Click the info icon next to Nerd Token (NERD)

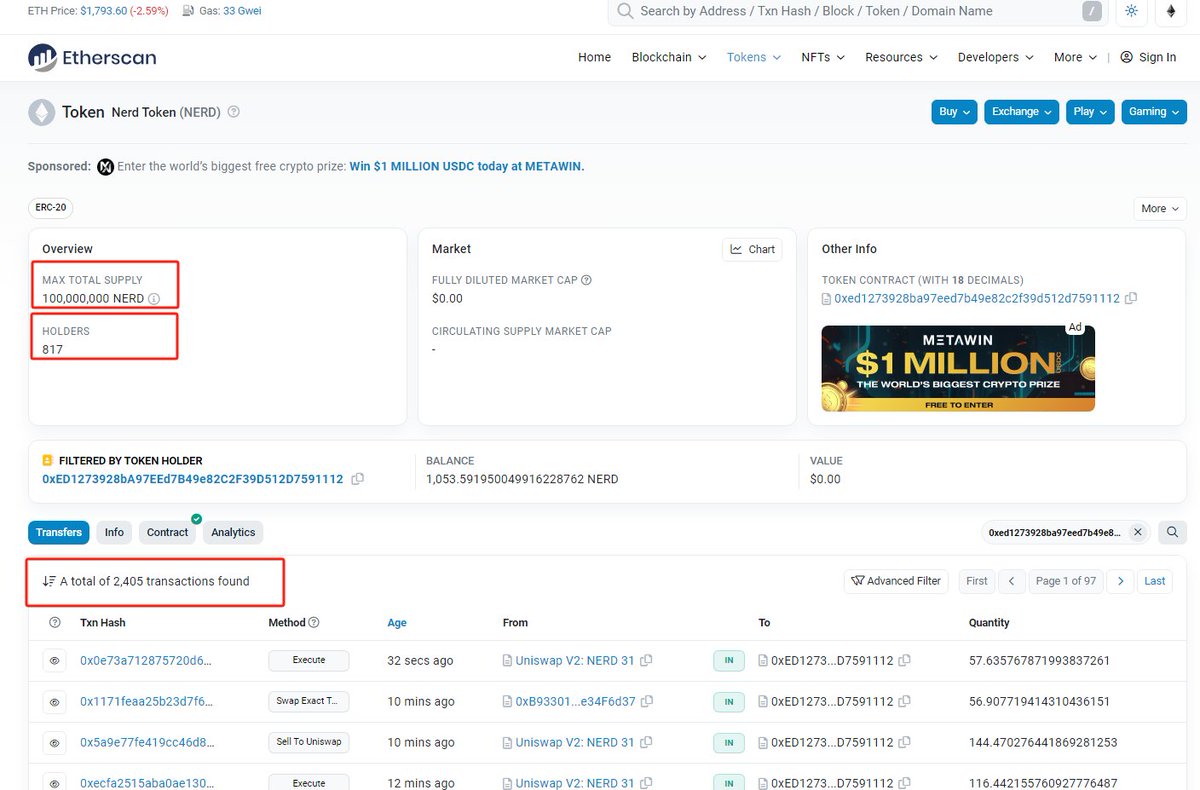(233, 112)
